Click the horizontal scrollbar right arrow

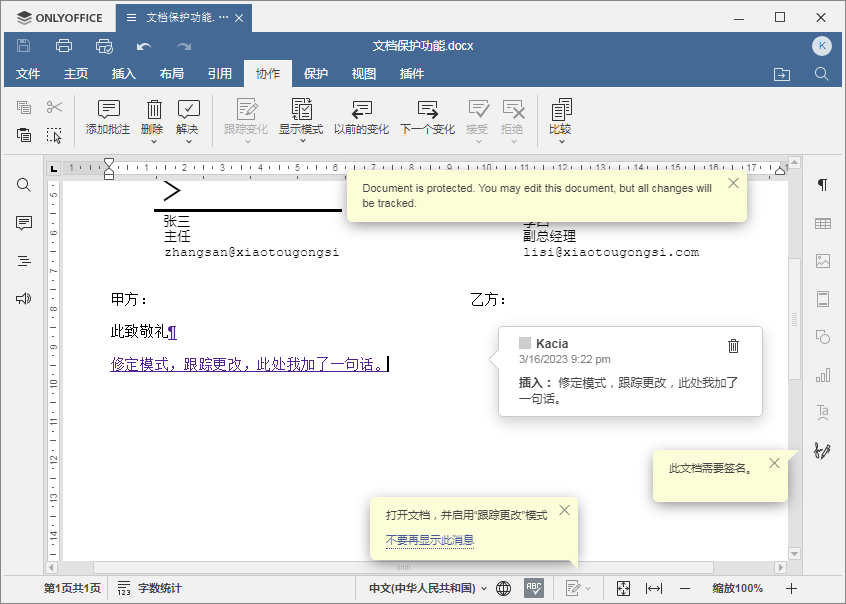(780, 567)
